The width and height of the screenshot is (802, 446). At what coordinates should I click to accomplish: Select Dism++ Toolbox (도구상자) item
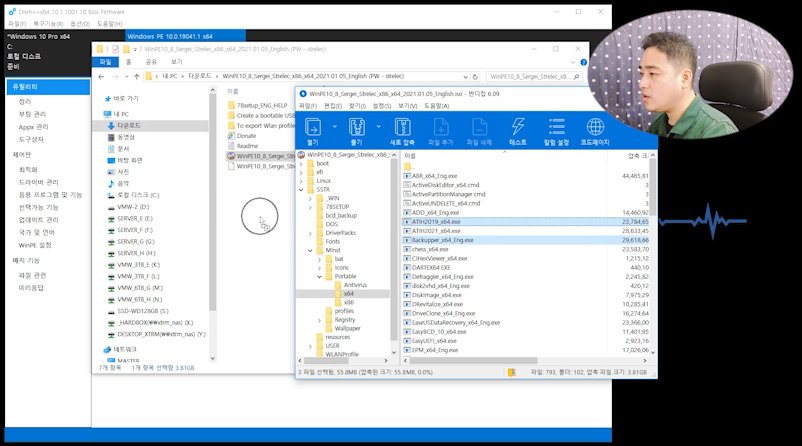pos(31,139)
